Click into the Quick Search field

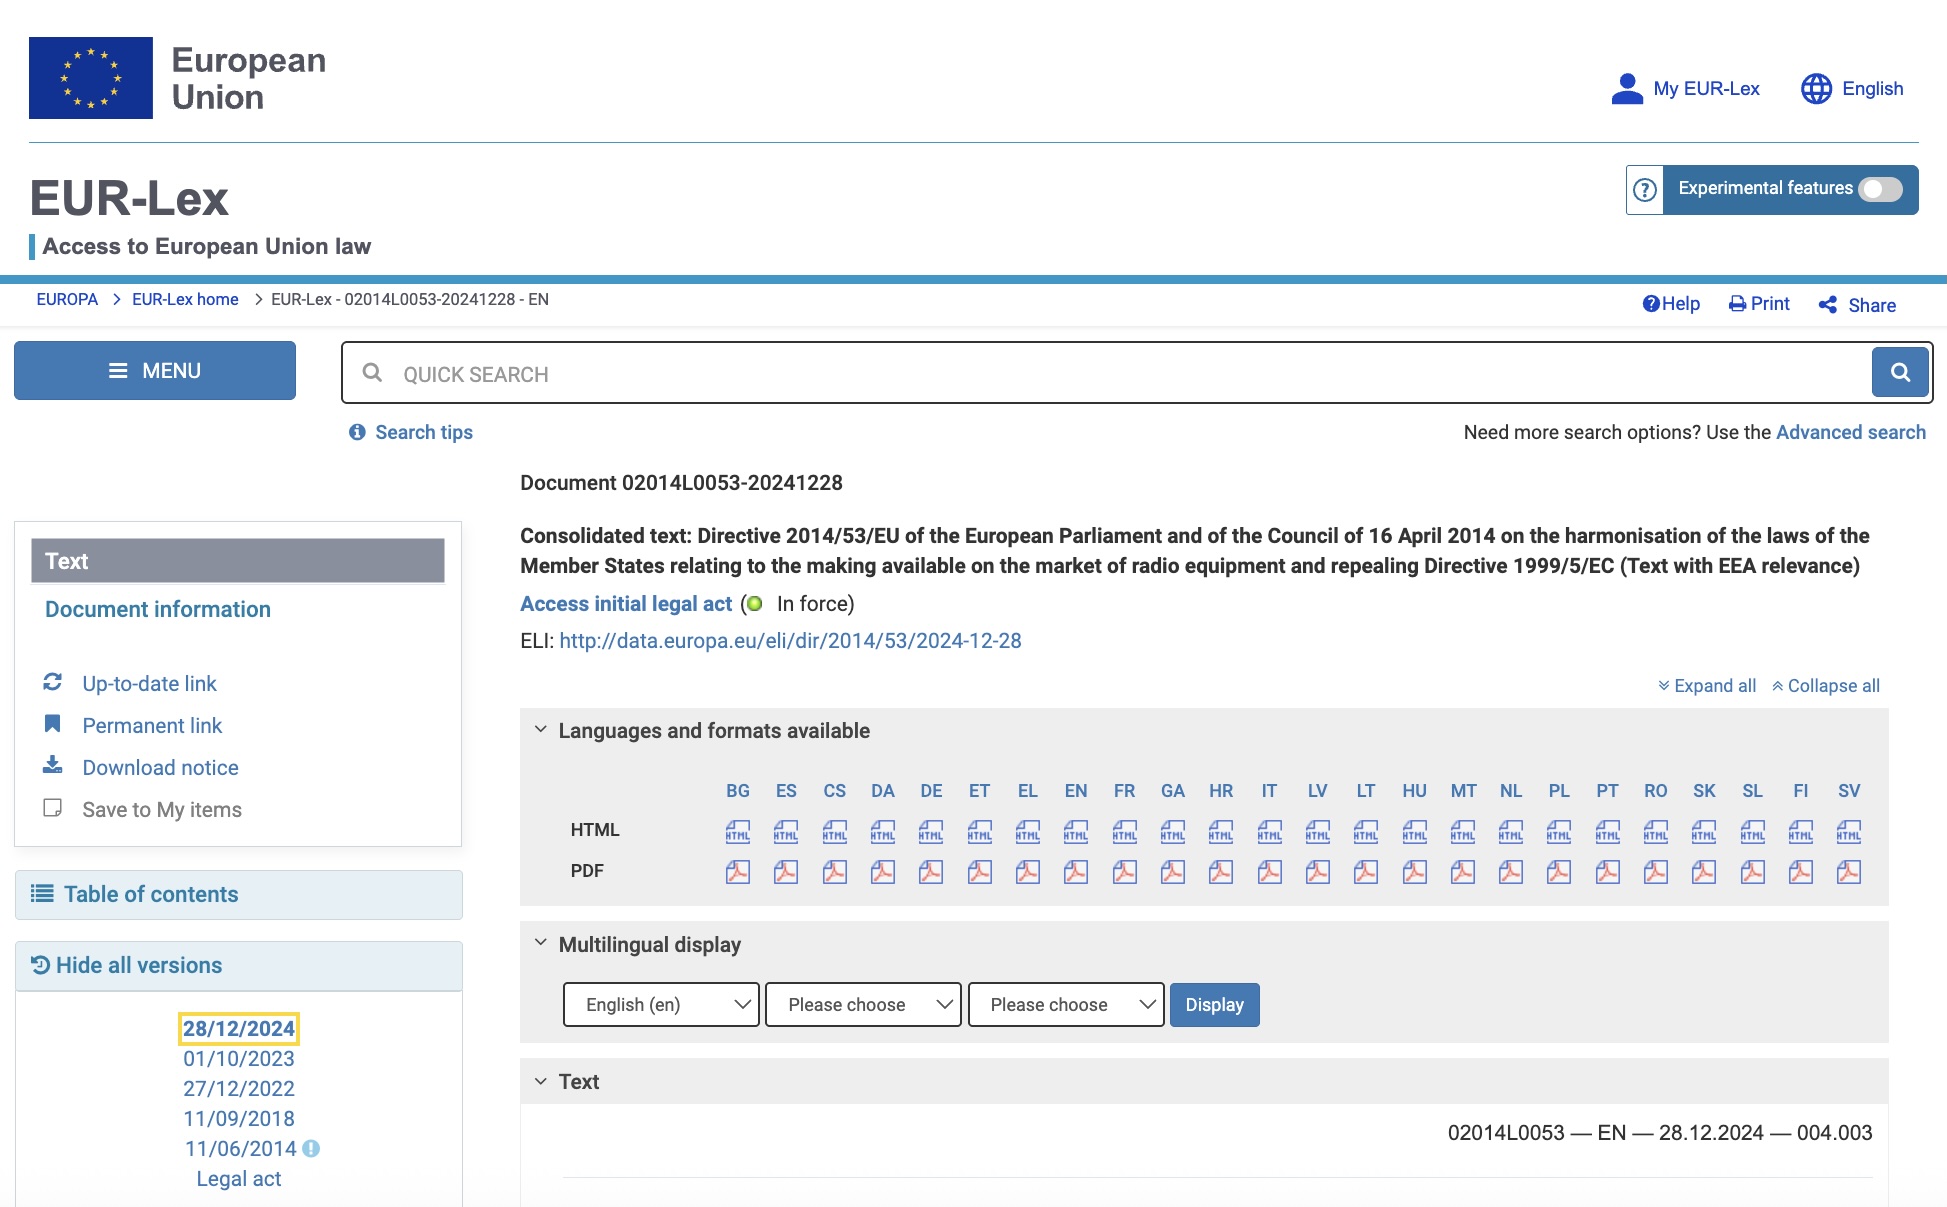(1100, 374)
